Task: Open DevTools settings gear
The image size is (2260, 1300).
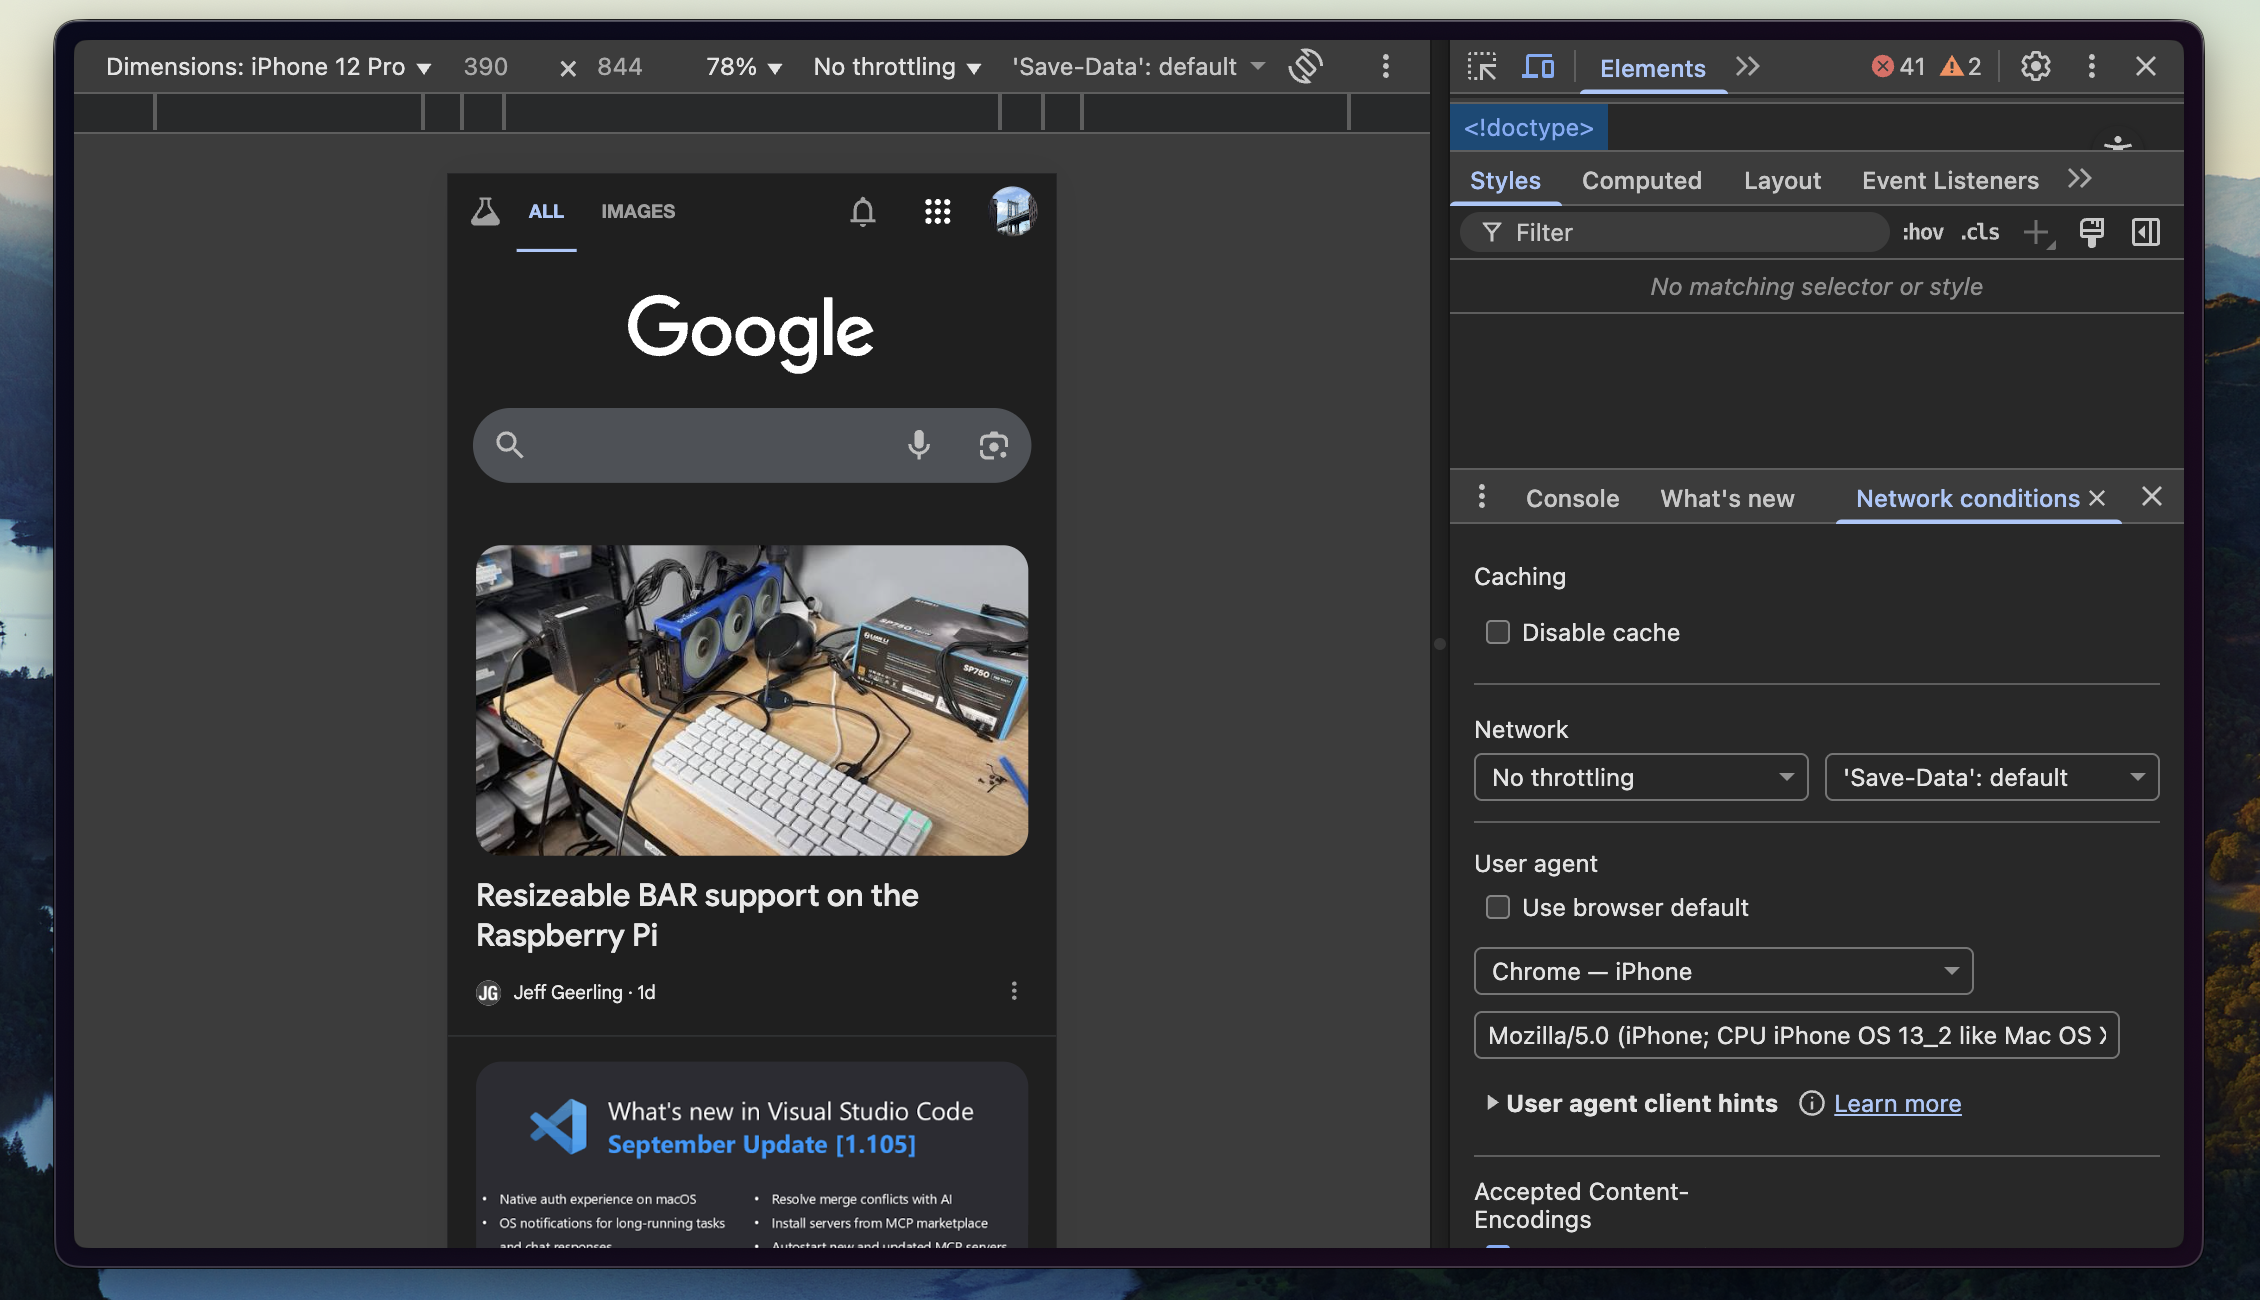Action: [2035, 66]
